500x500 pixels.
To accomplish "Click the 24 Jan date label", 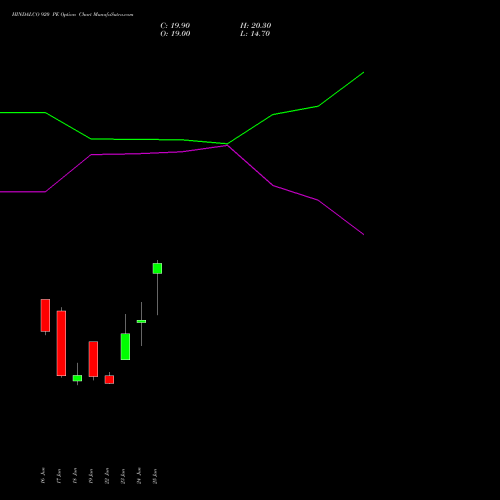I will click(x=139, y=476).
